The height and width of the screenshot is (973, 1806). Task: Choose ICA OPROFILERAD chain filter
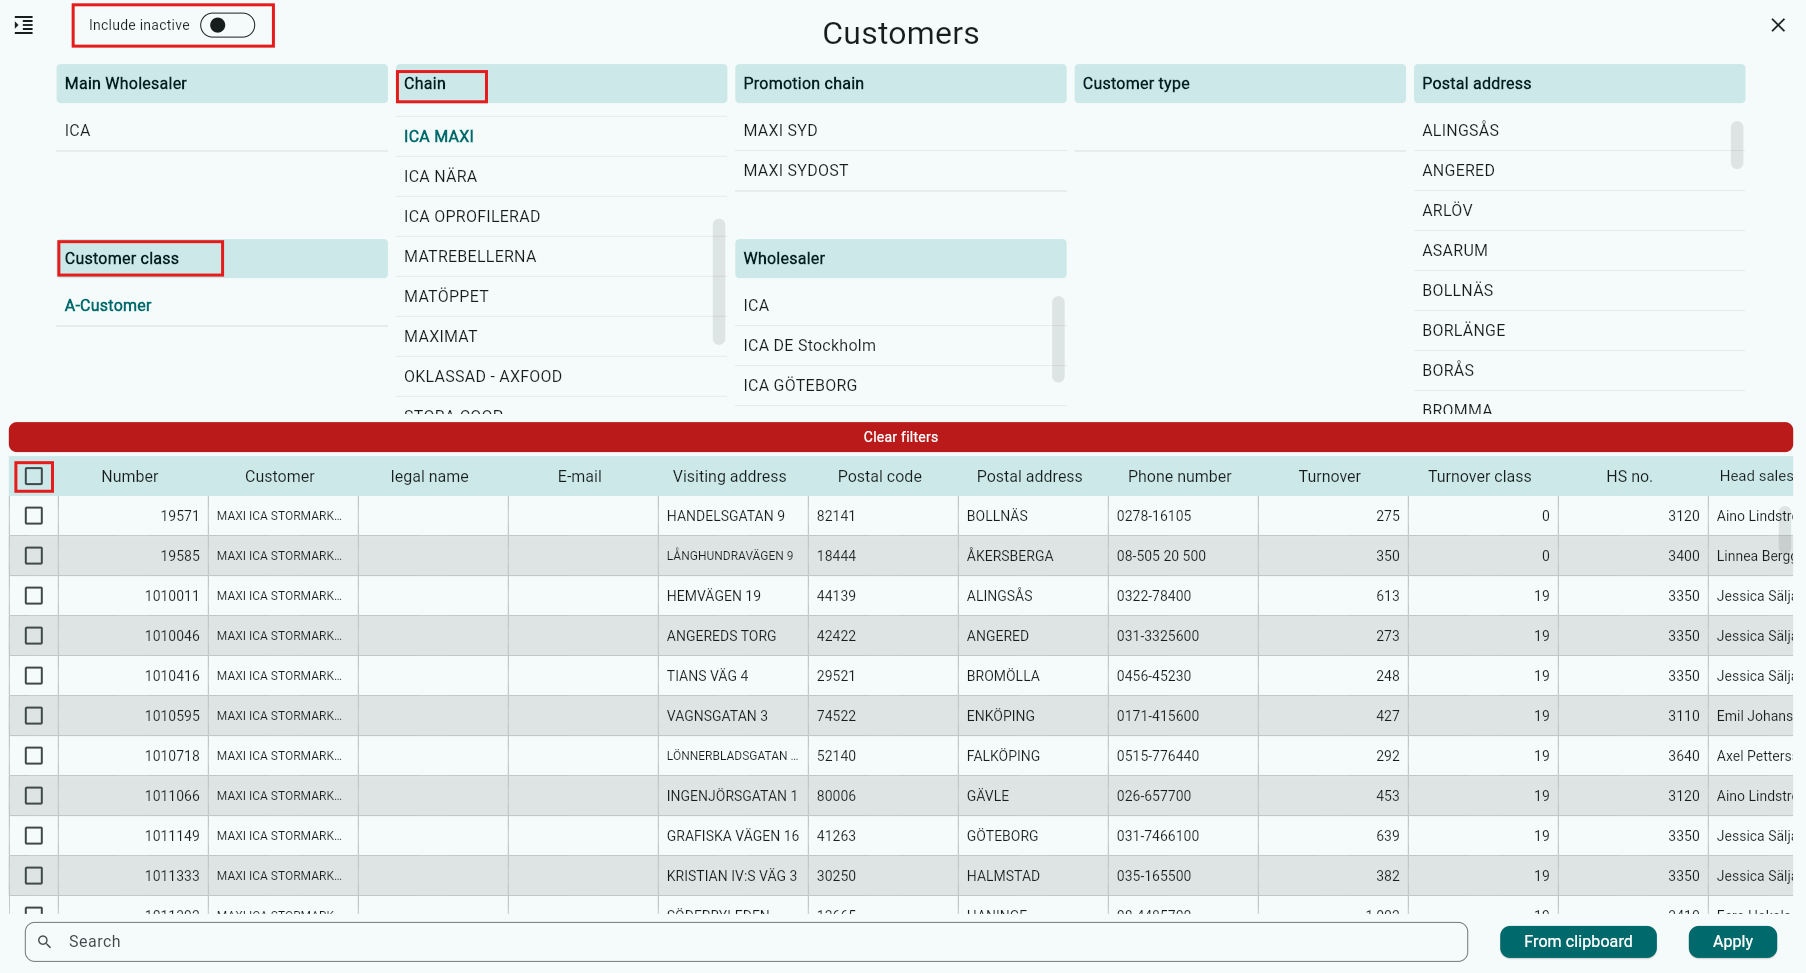561,217
